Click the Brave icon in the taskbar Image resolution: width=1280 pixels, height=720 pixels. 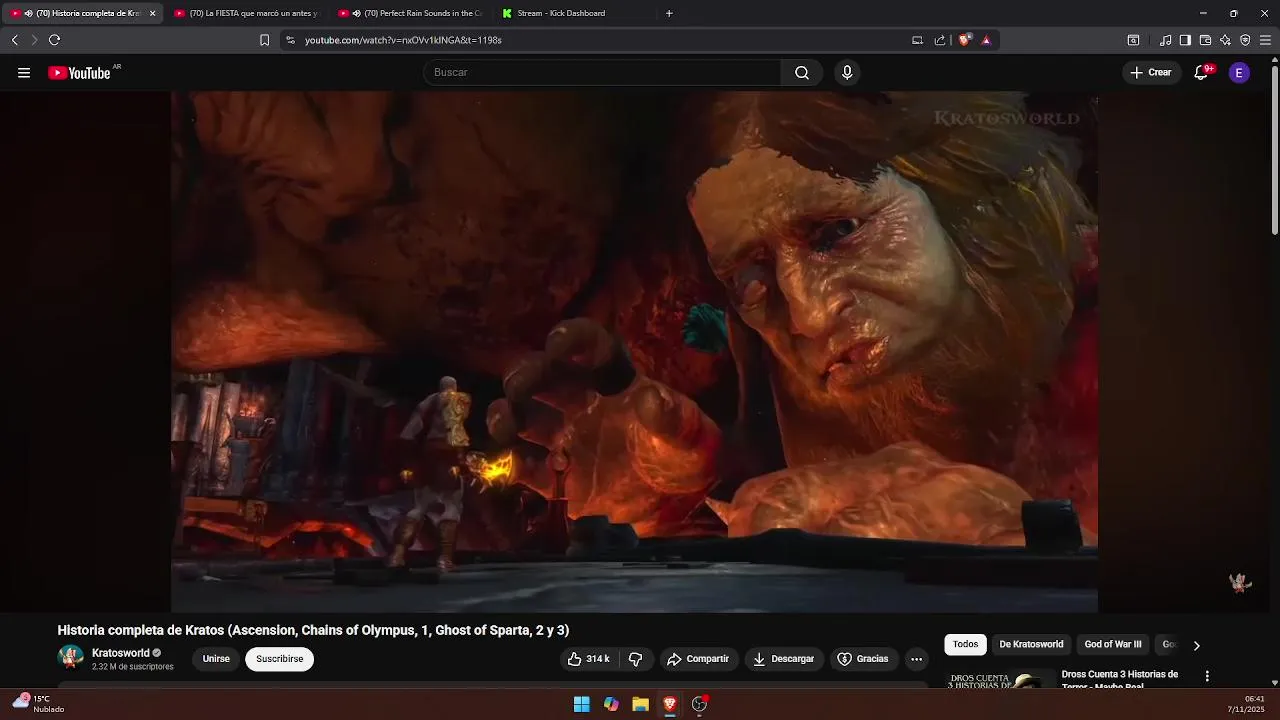[670, 704]
